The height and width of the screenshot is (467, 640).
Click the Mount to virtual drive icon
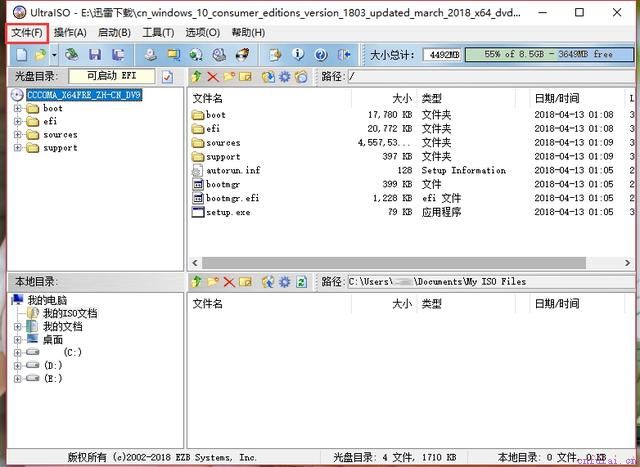[219, 54]
